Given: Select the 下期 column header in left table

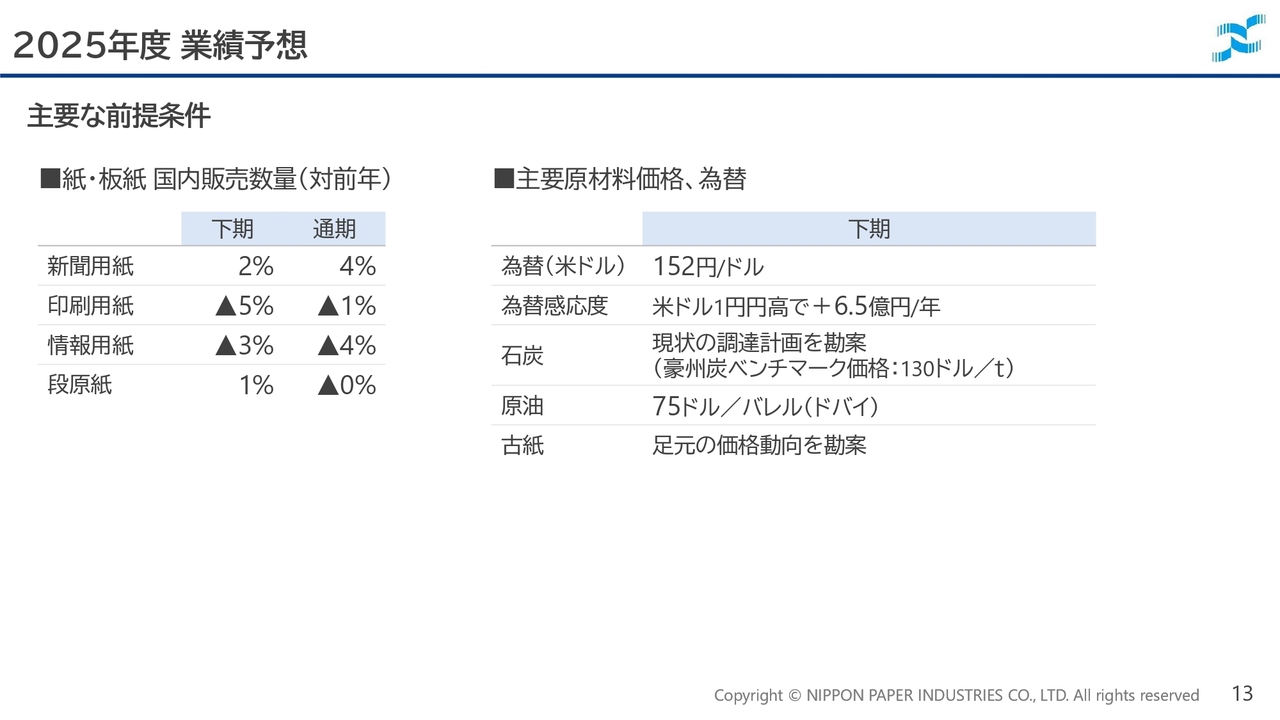Looking at the screenshot, I should (x=233, y=229).
